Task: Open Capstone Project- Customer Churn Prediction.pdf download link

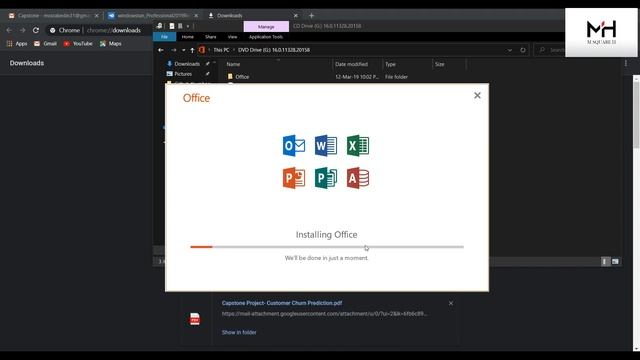Action: (282, 303)
